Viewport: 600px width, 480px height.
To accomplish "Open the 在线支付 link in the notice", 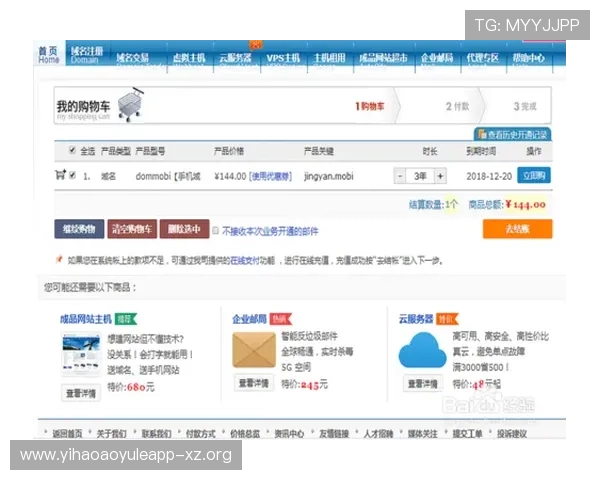I will (x=245, y=261).
